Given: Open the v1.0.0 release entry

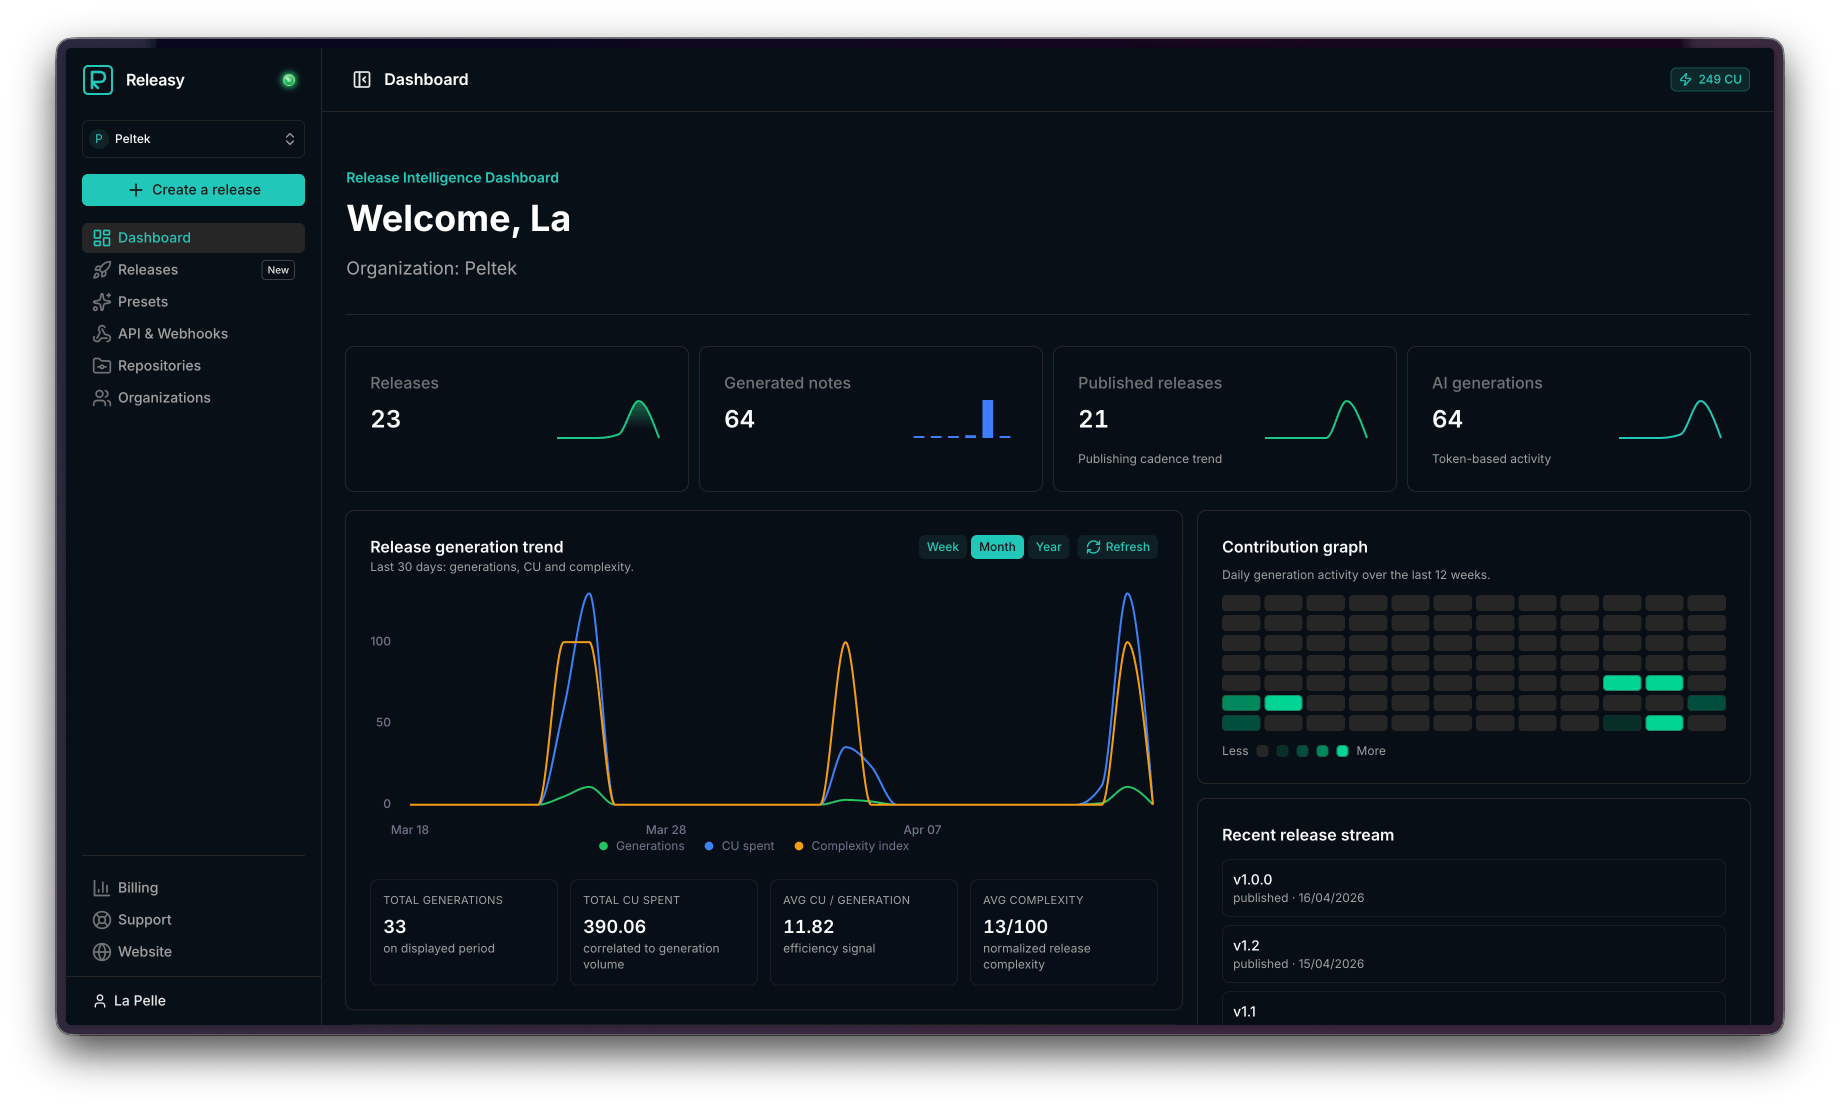Looking at the screenshot, I should (x=1473, y=888).
